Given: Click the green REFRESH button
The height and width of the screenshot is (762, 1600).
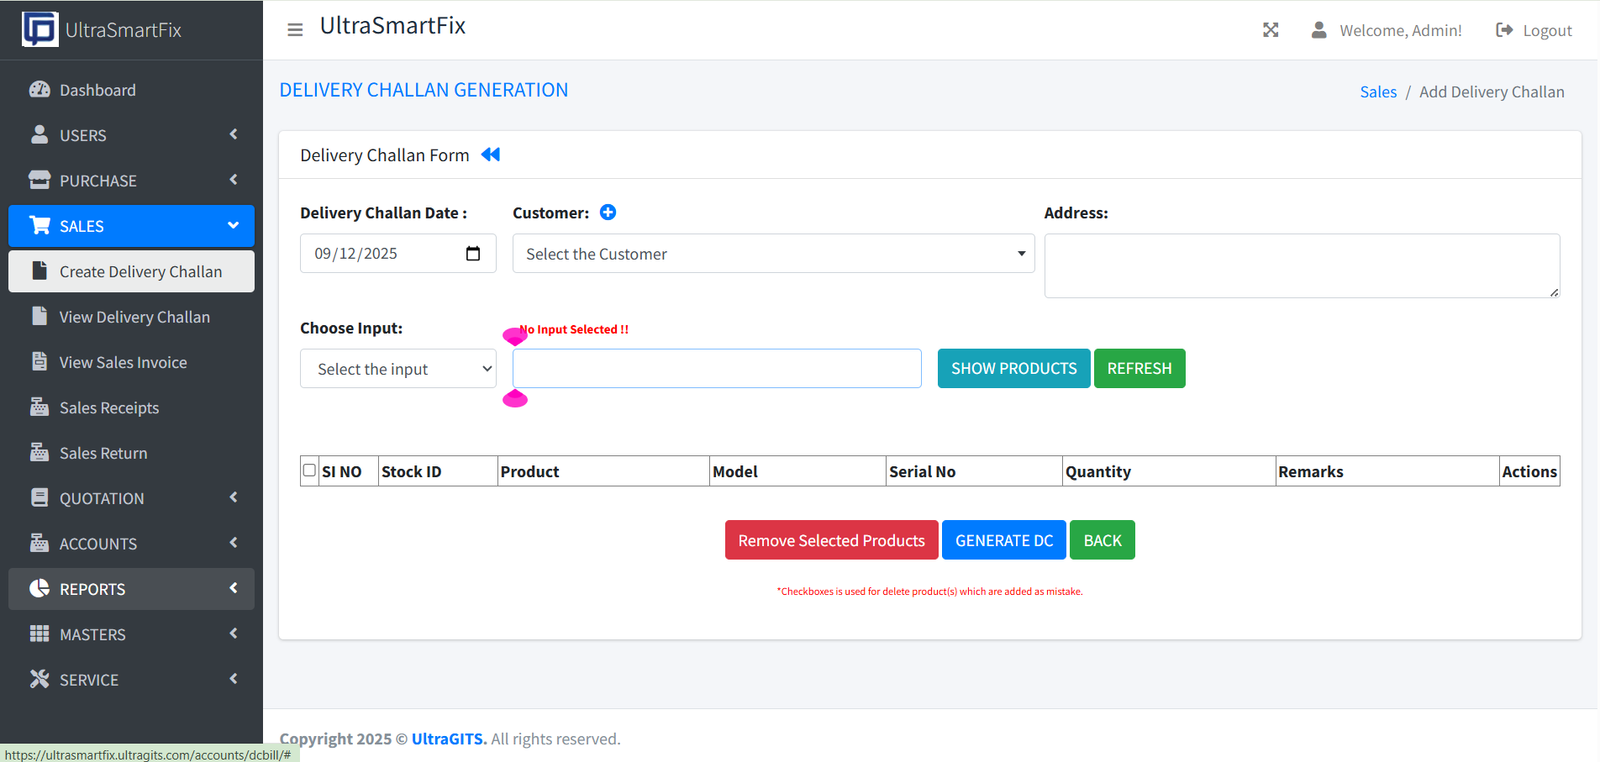Looking at the screenshot, I should (1139, 368).
